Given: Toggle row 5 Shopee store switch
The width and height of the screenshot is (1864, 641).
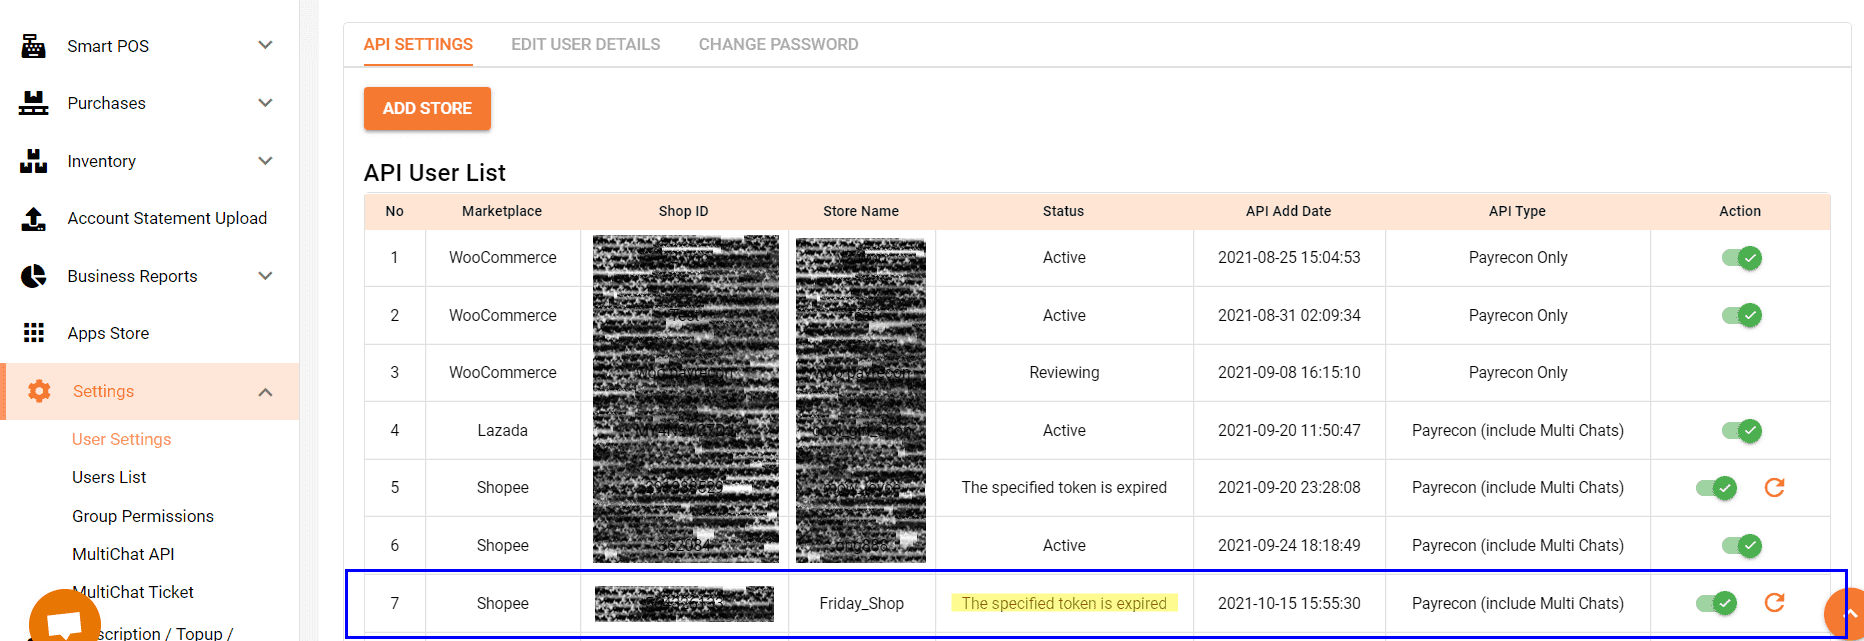Looking at the screenshot, I should [x=1716, y=488].
